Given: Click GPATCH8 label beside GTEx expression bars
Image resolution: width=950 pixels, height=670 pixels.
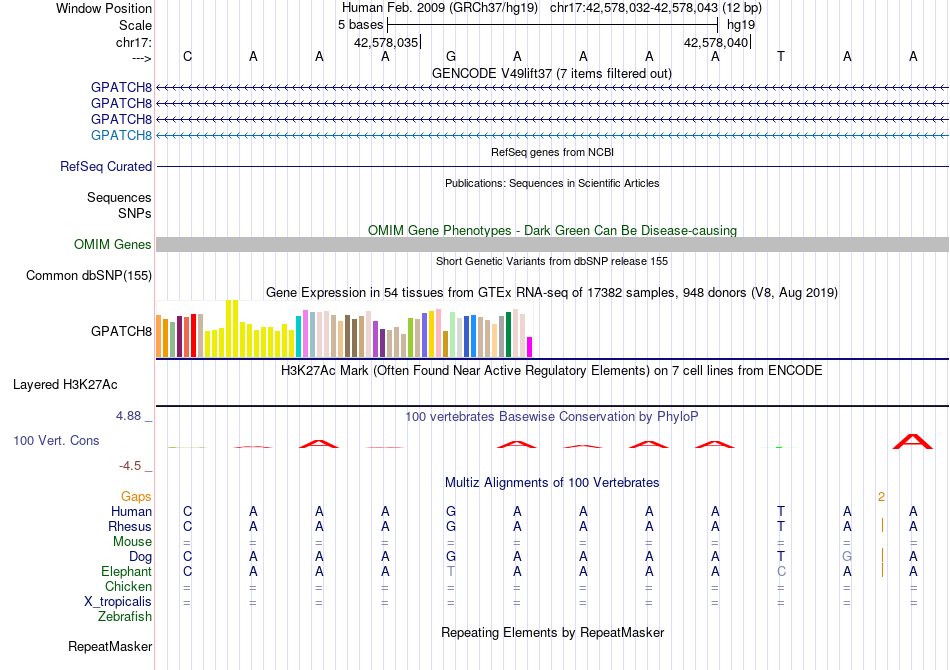Looking at the screenshot, I should 121,331.
